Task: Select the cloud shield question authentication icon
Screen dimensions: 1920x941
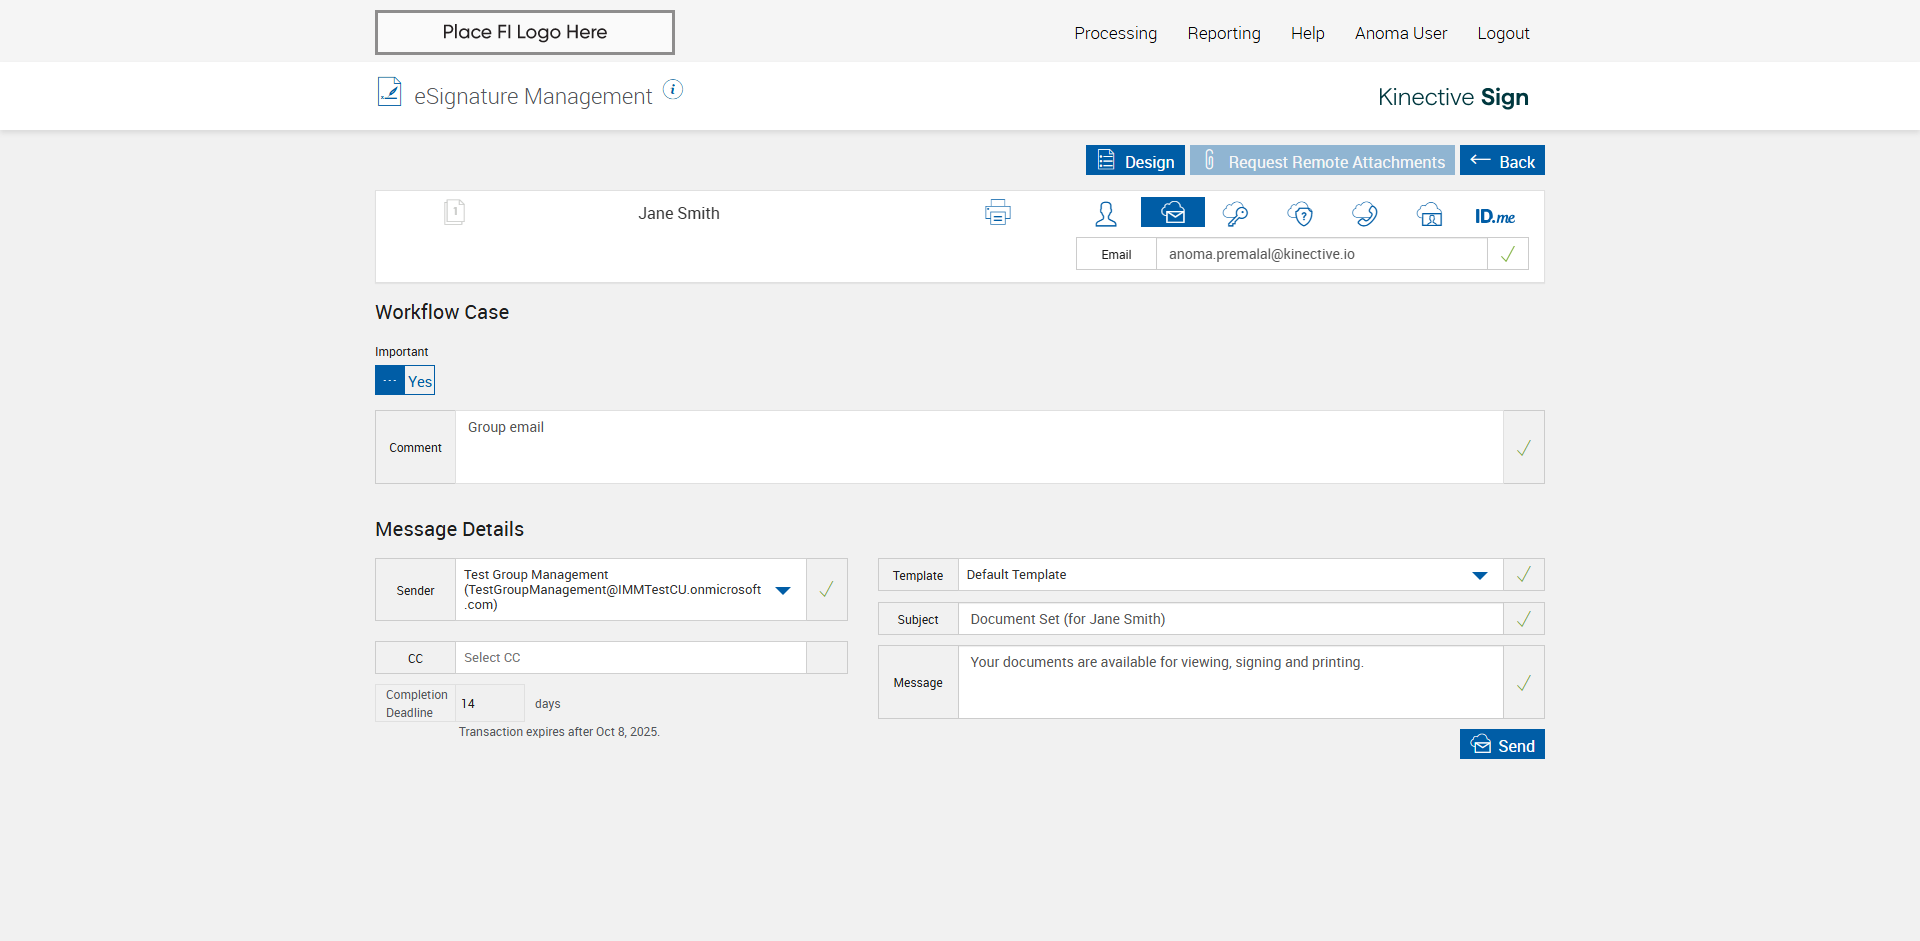Action: [x=1300, y=214]
